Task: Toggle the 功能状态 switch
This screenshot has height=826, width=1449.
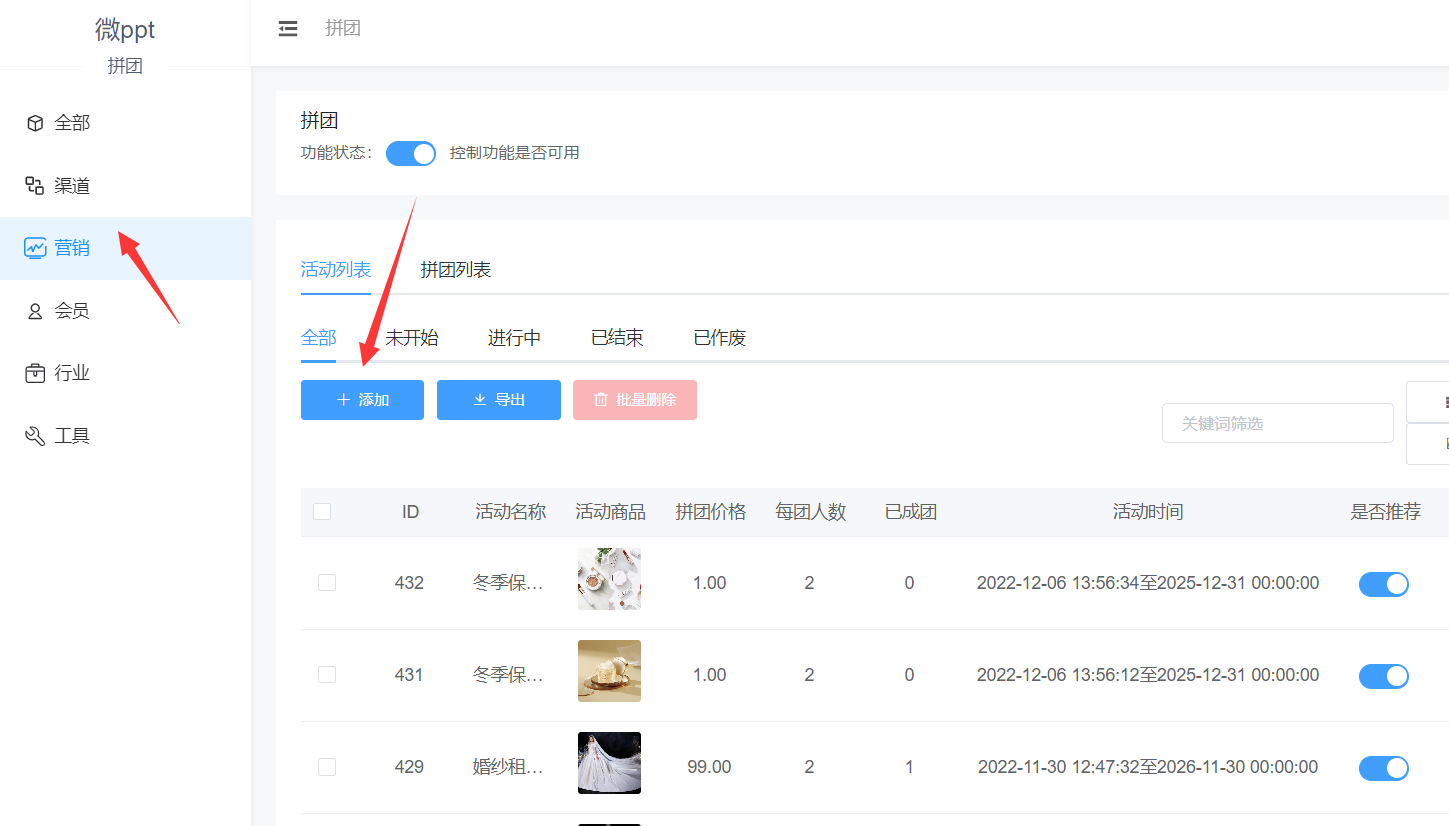Action: coord(411,153)
